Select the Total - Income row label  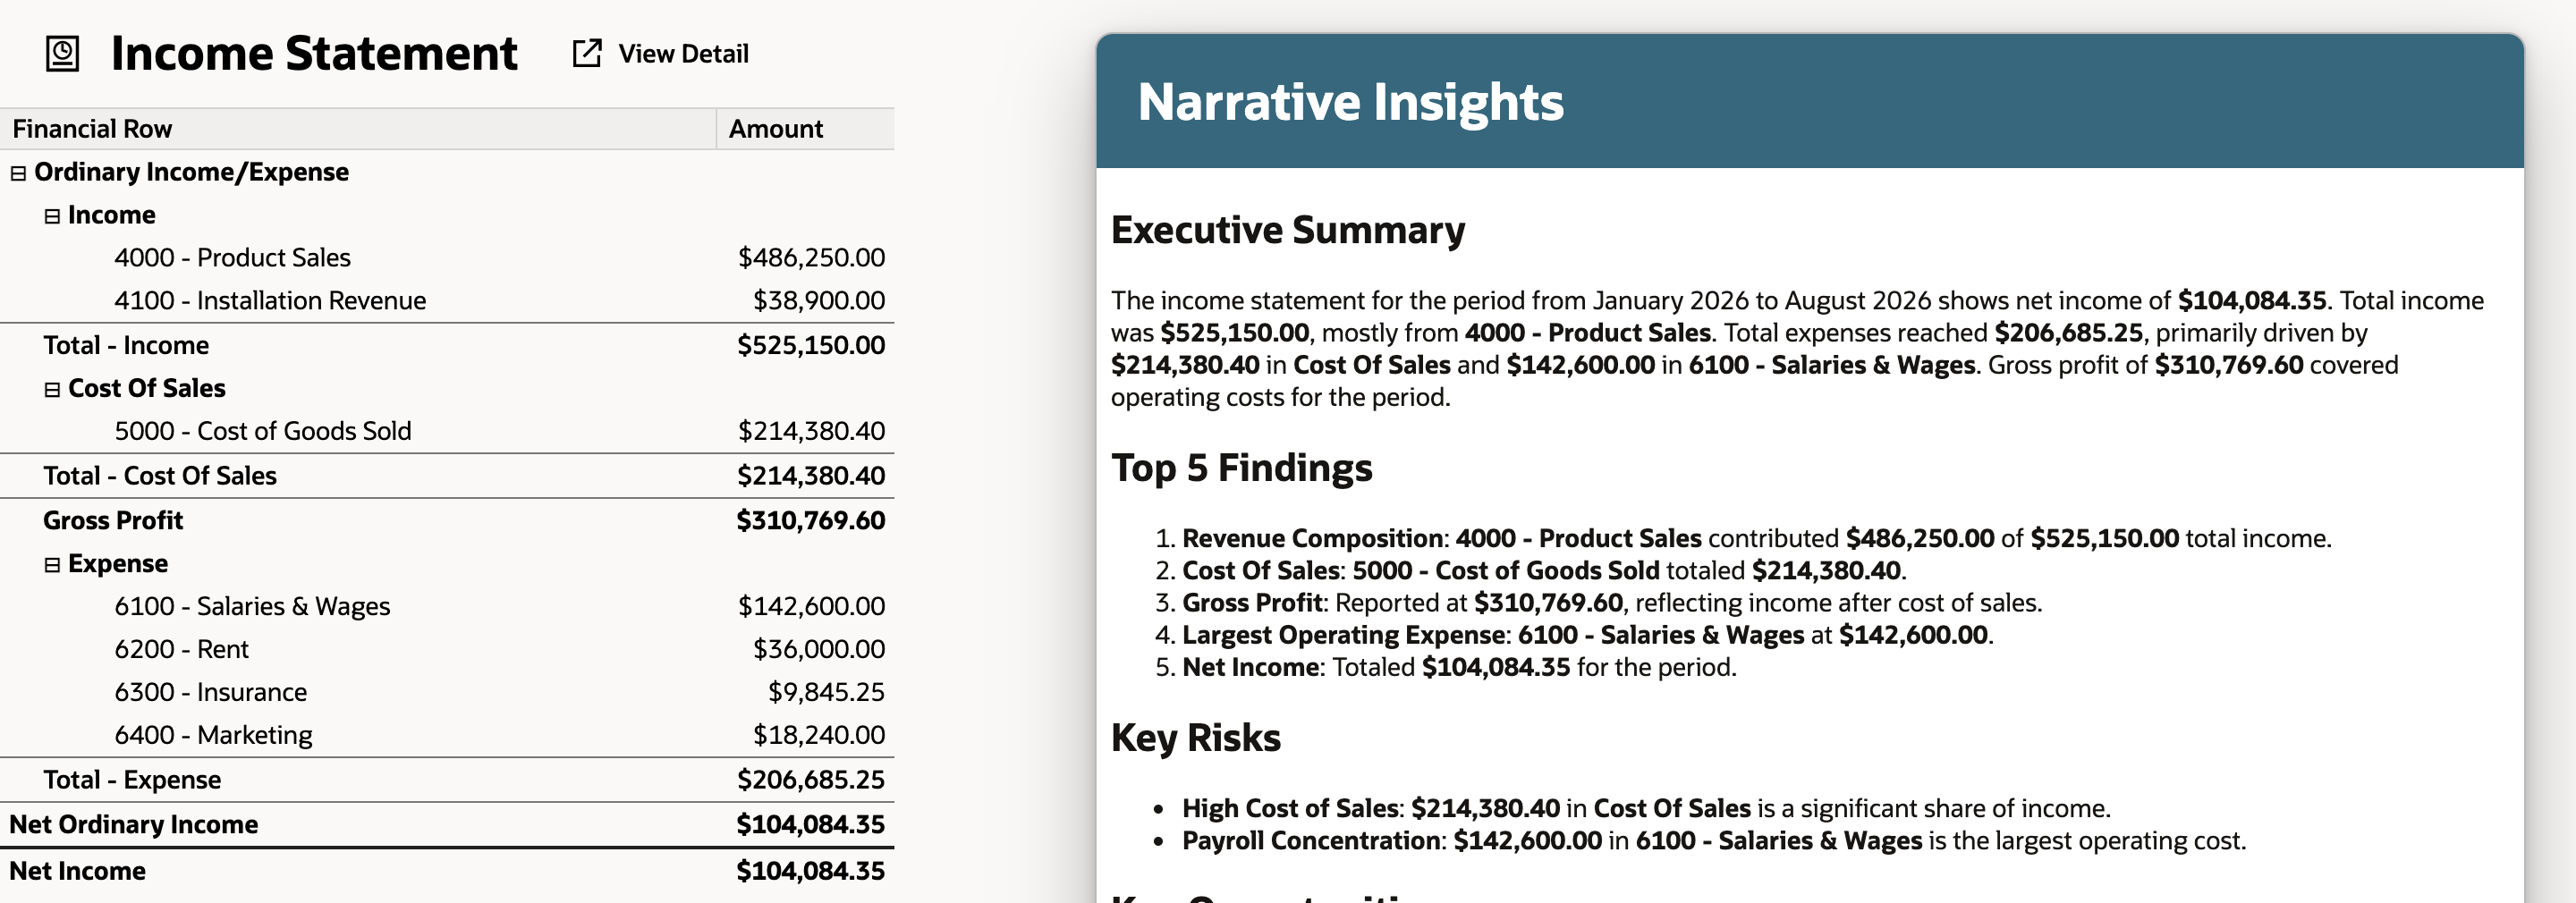pyautogui.click(x=126, y=345)
